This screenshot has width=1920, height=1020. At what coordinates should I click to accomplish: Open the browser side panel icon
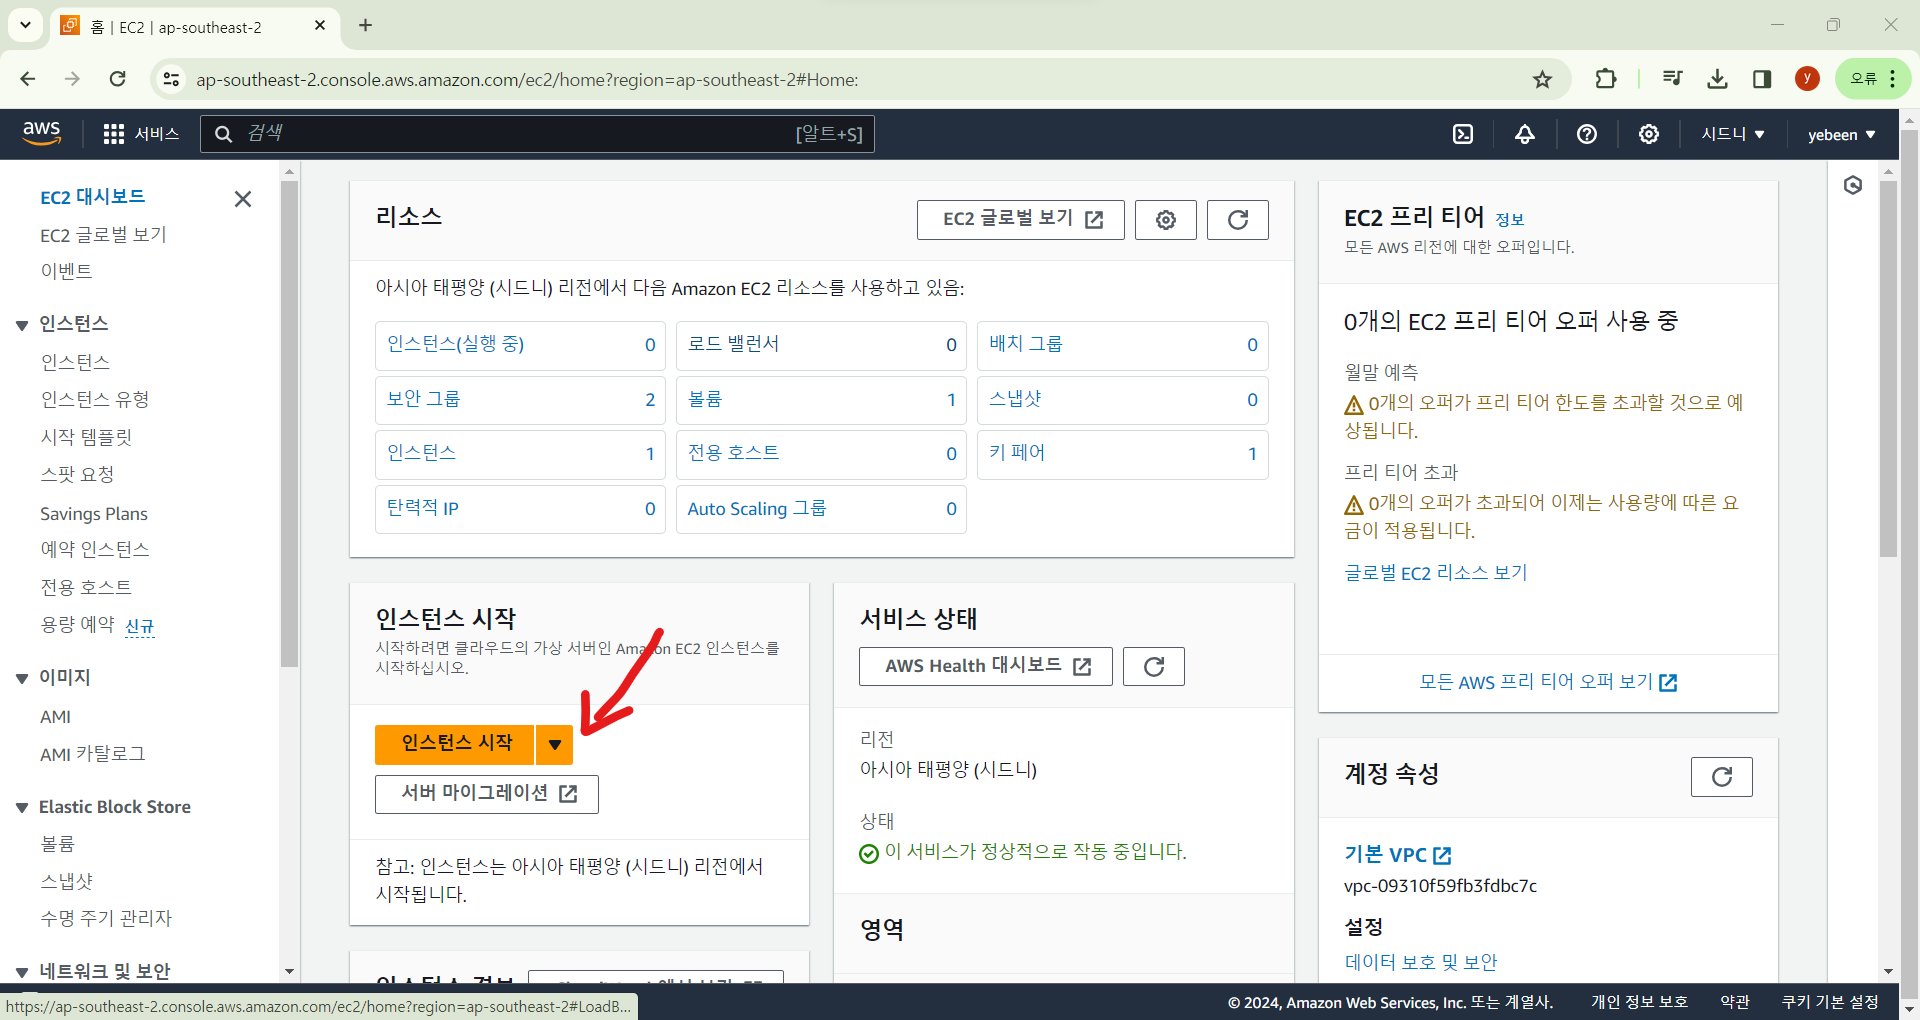[1762, 79]
